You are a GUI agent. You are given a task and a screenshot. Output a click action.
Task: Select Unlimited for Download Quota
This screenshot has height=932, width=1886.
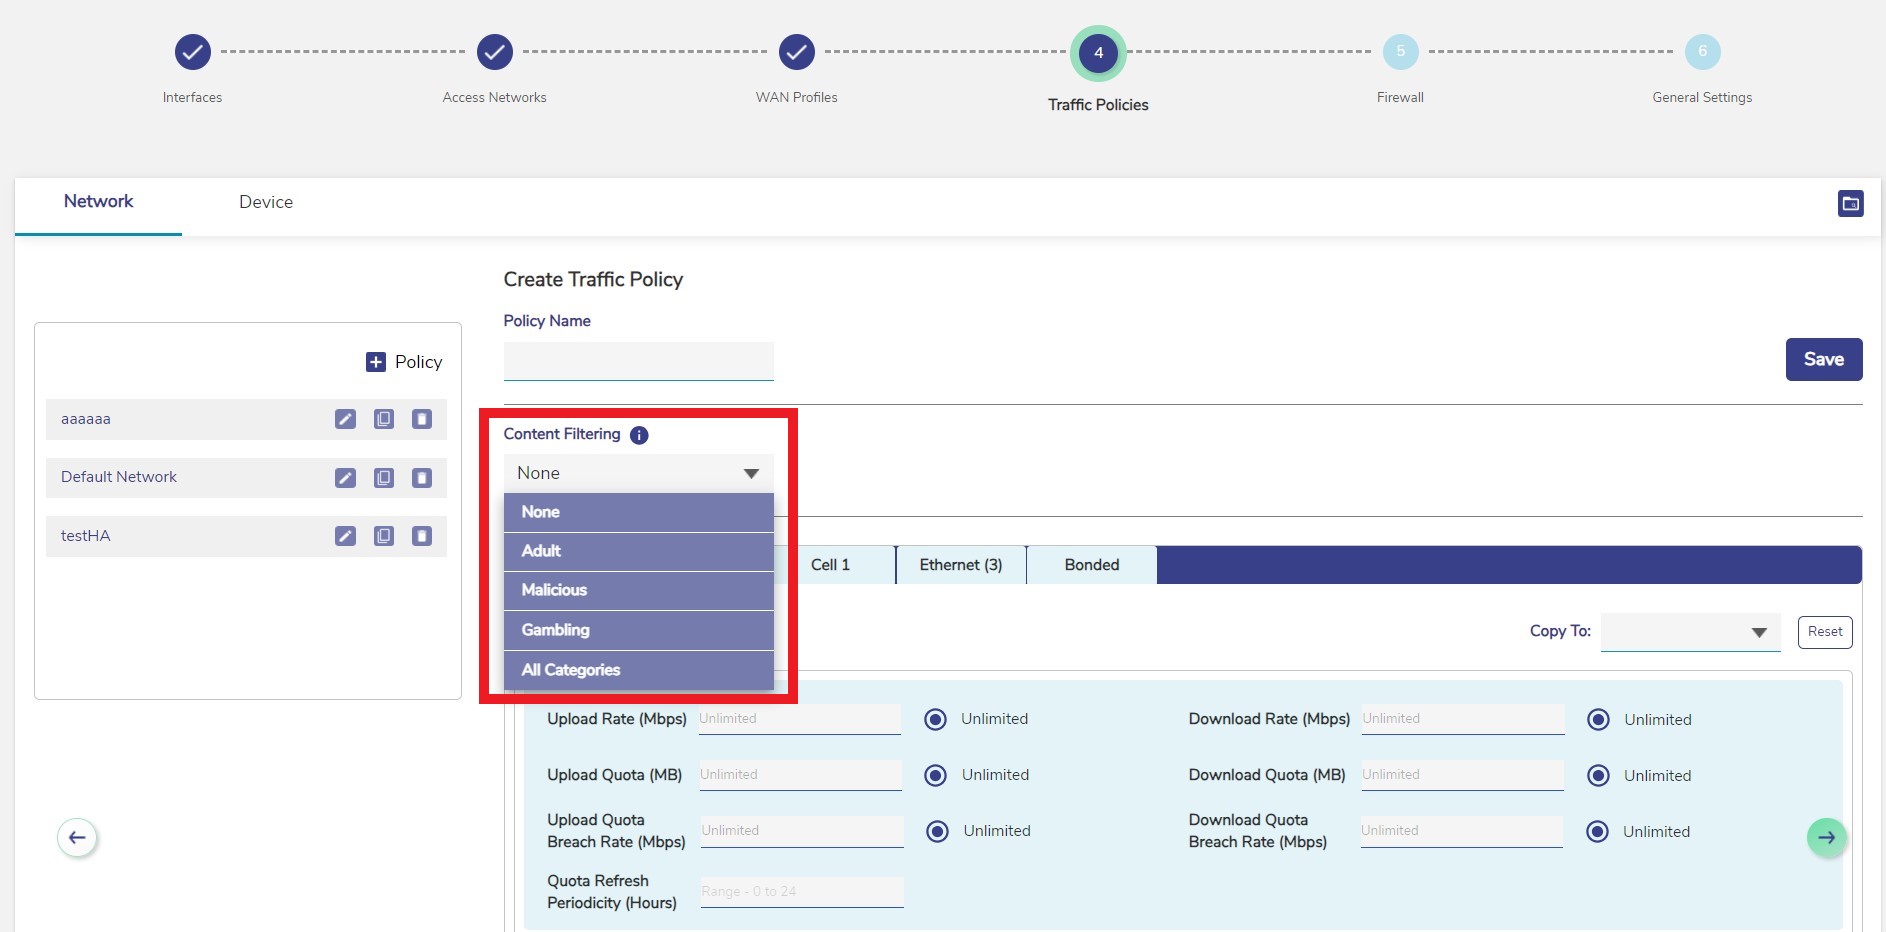1598,775
